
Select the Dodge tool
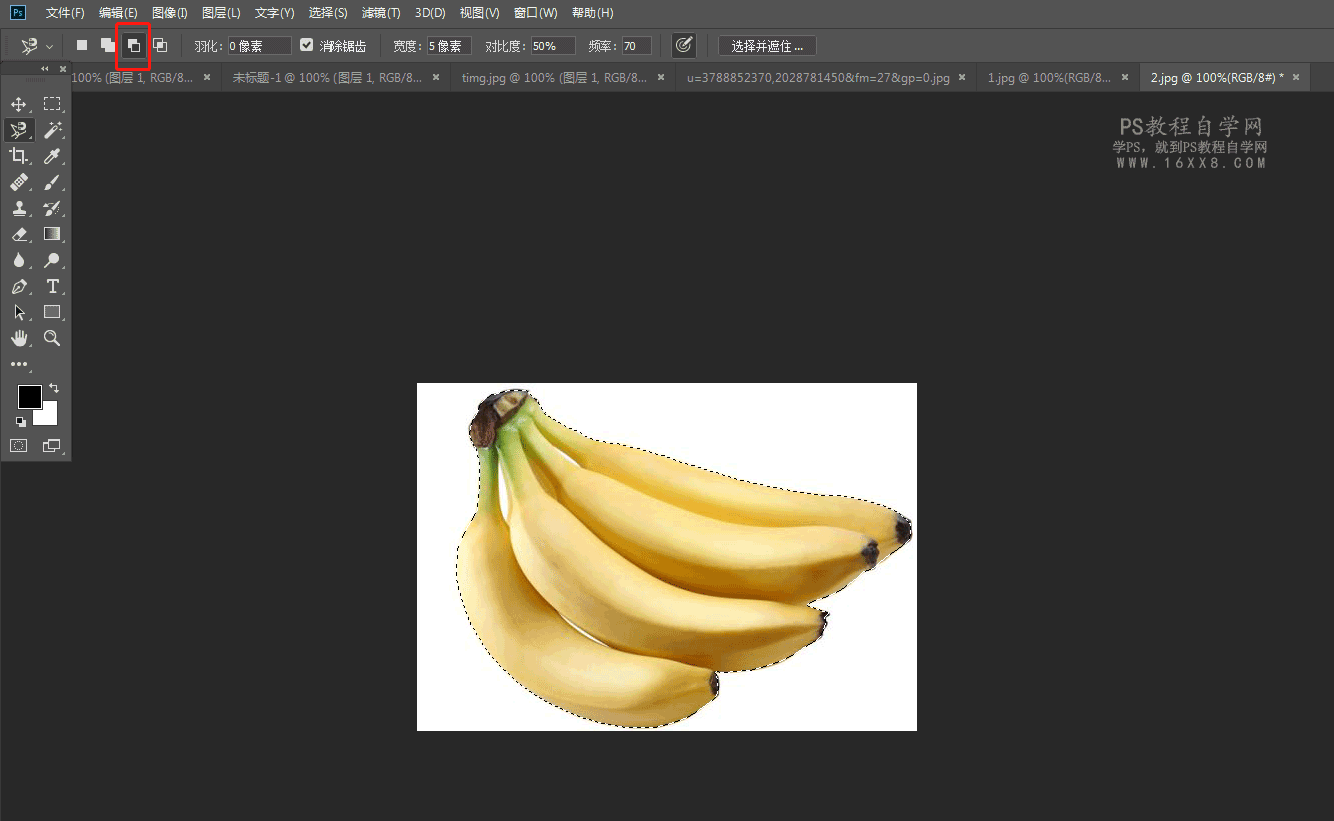[52, 260]
